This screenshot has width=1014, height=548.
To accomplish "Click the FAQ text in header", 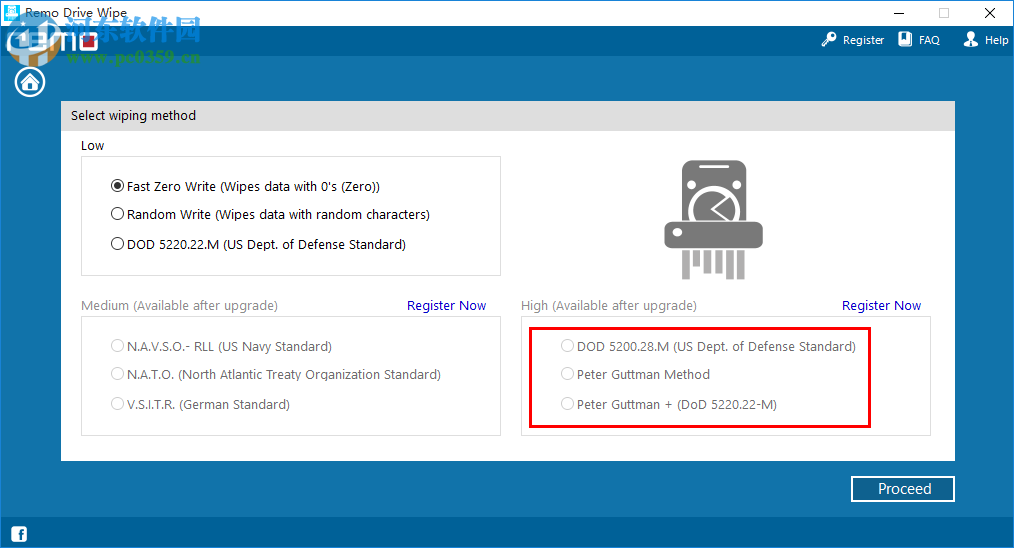I will coord(929,40).
